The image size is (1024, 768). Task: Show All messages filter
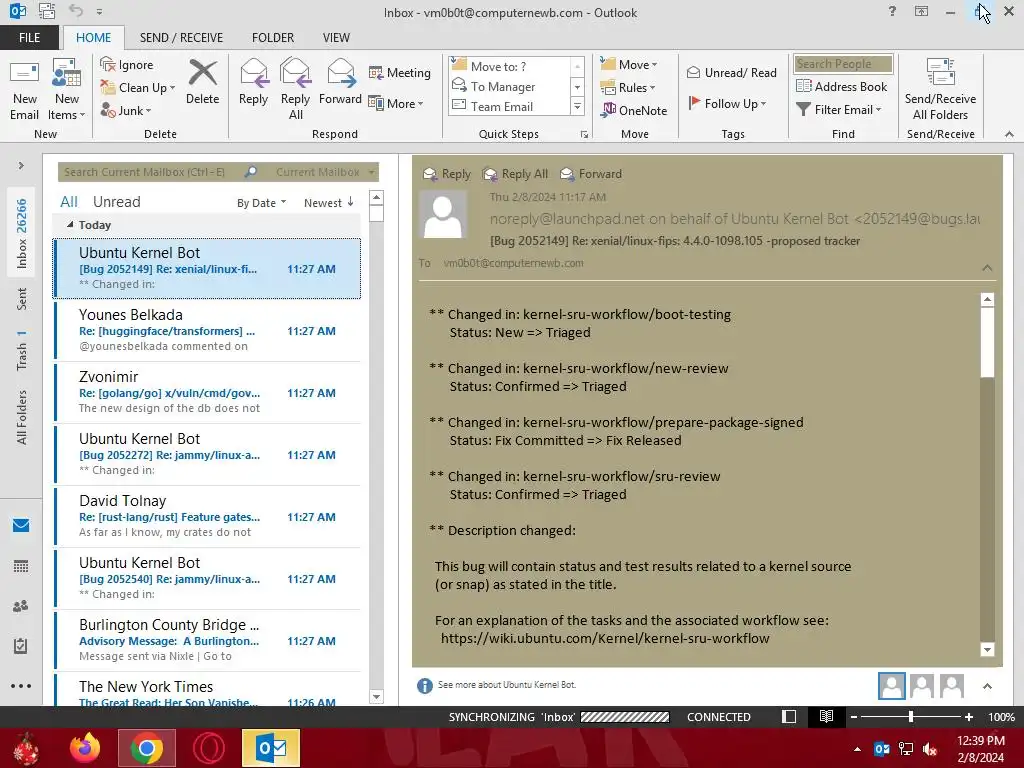click(69, 202)
